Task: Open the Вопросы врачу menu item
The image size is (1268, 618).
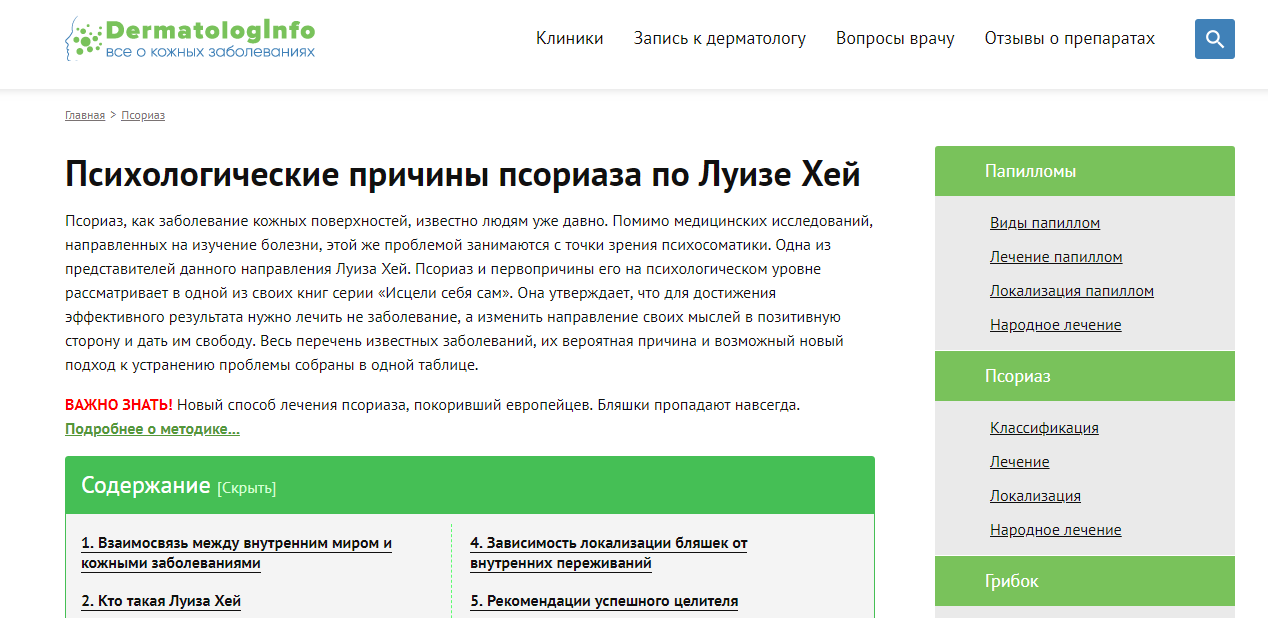Action: (895, 39)
